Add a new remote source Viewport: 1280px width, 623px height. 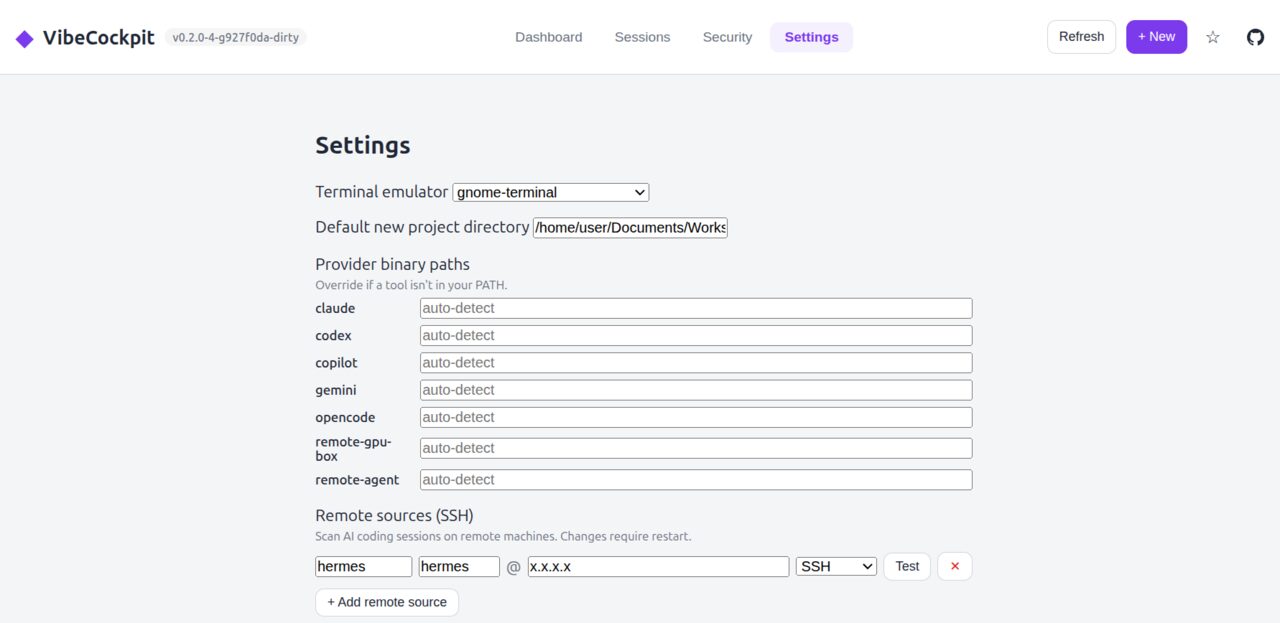point(386,601)
